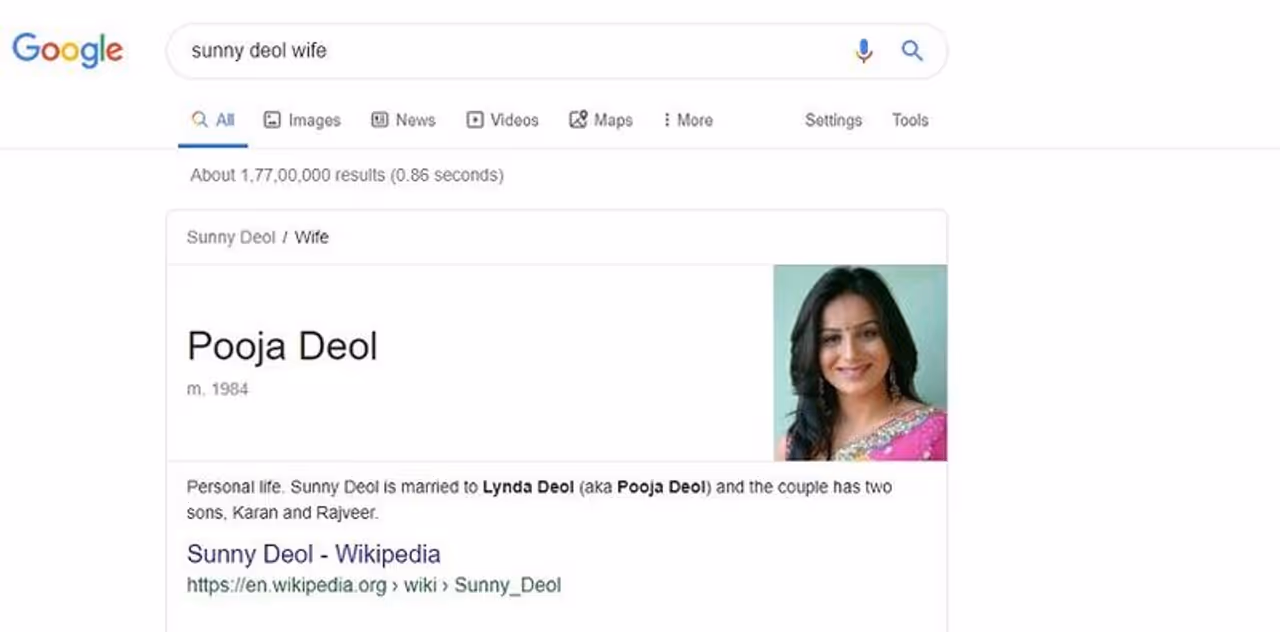This screenshot has height=632, width=1280.
Task: Open the News tab
Action: pyautogui.click(x=403, y=120)
